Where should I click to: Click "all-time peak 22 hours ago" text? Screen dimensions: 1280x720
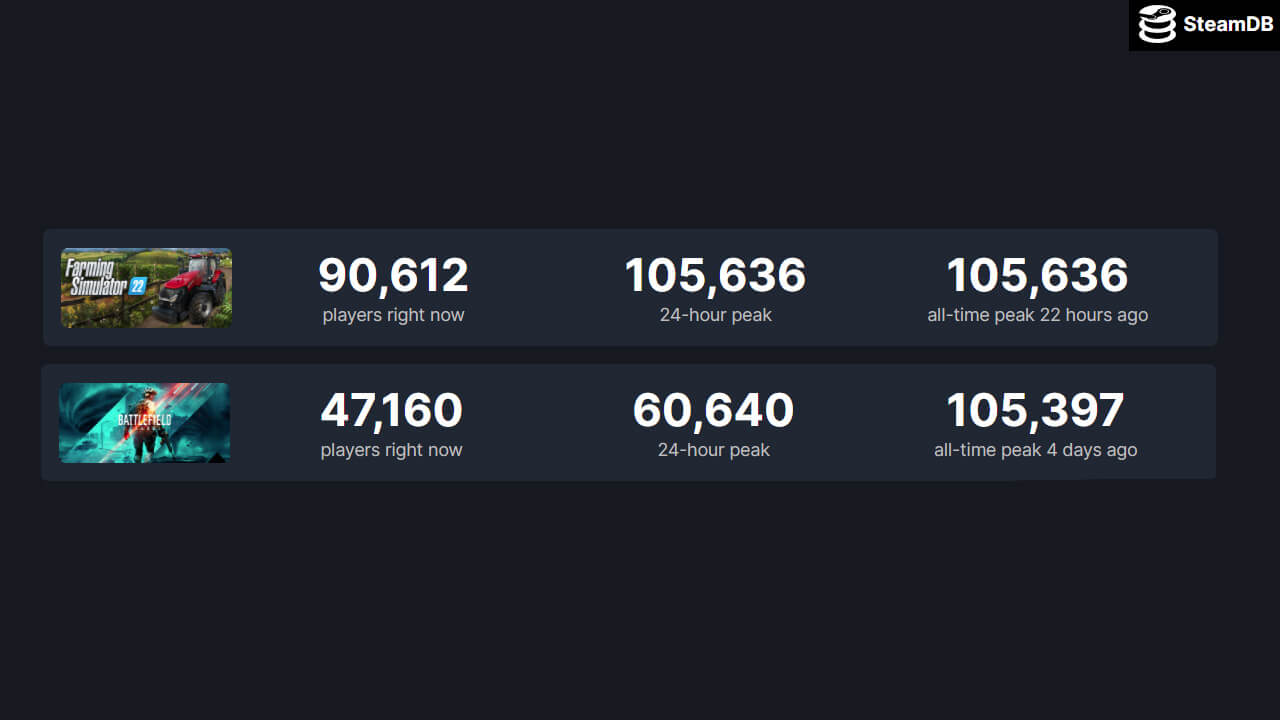(x=1037, y=315)
